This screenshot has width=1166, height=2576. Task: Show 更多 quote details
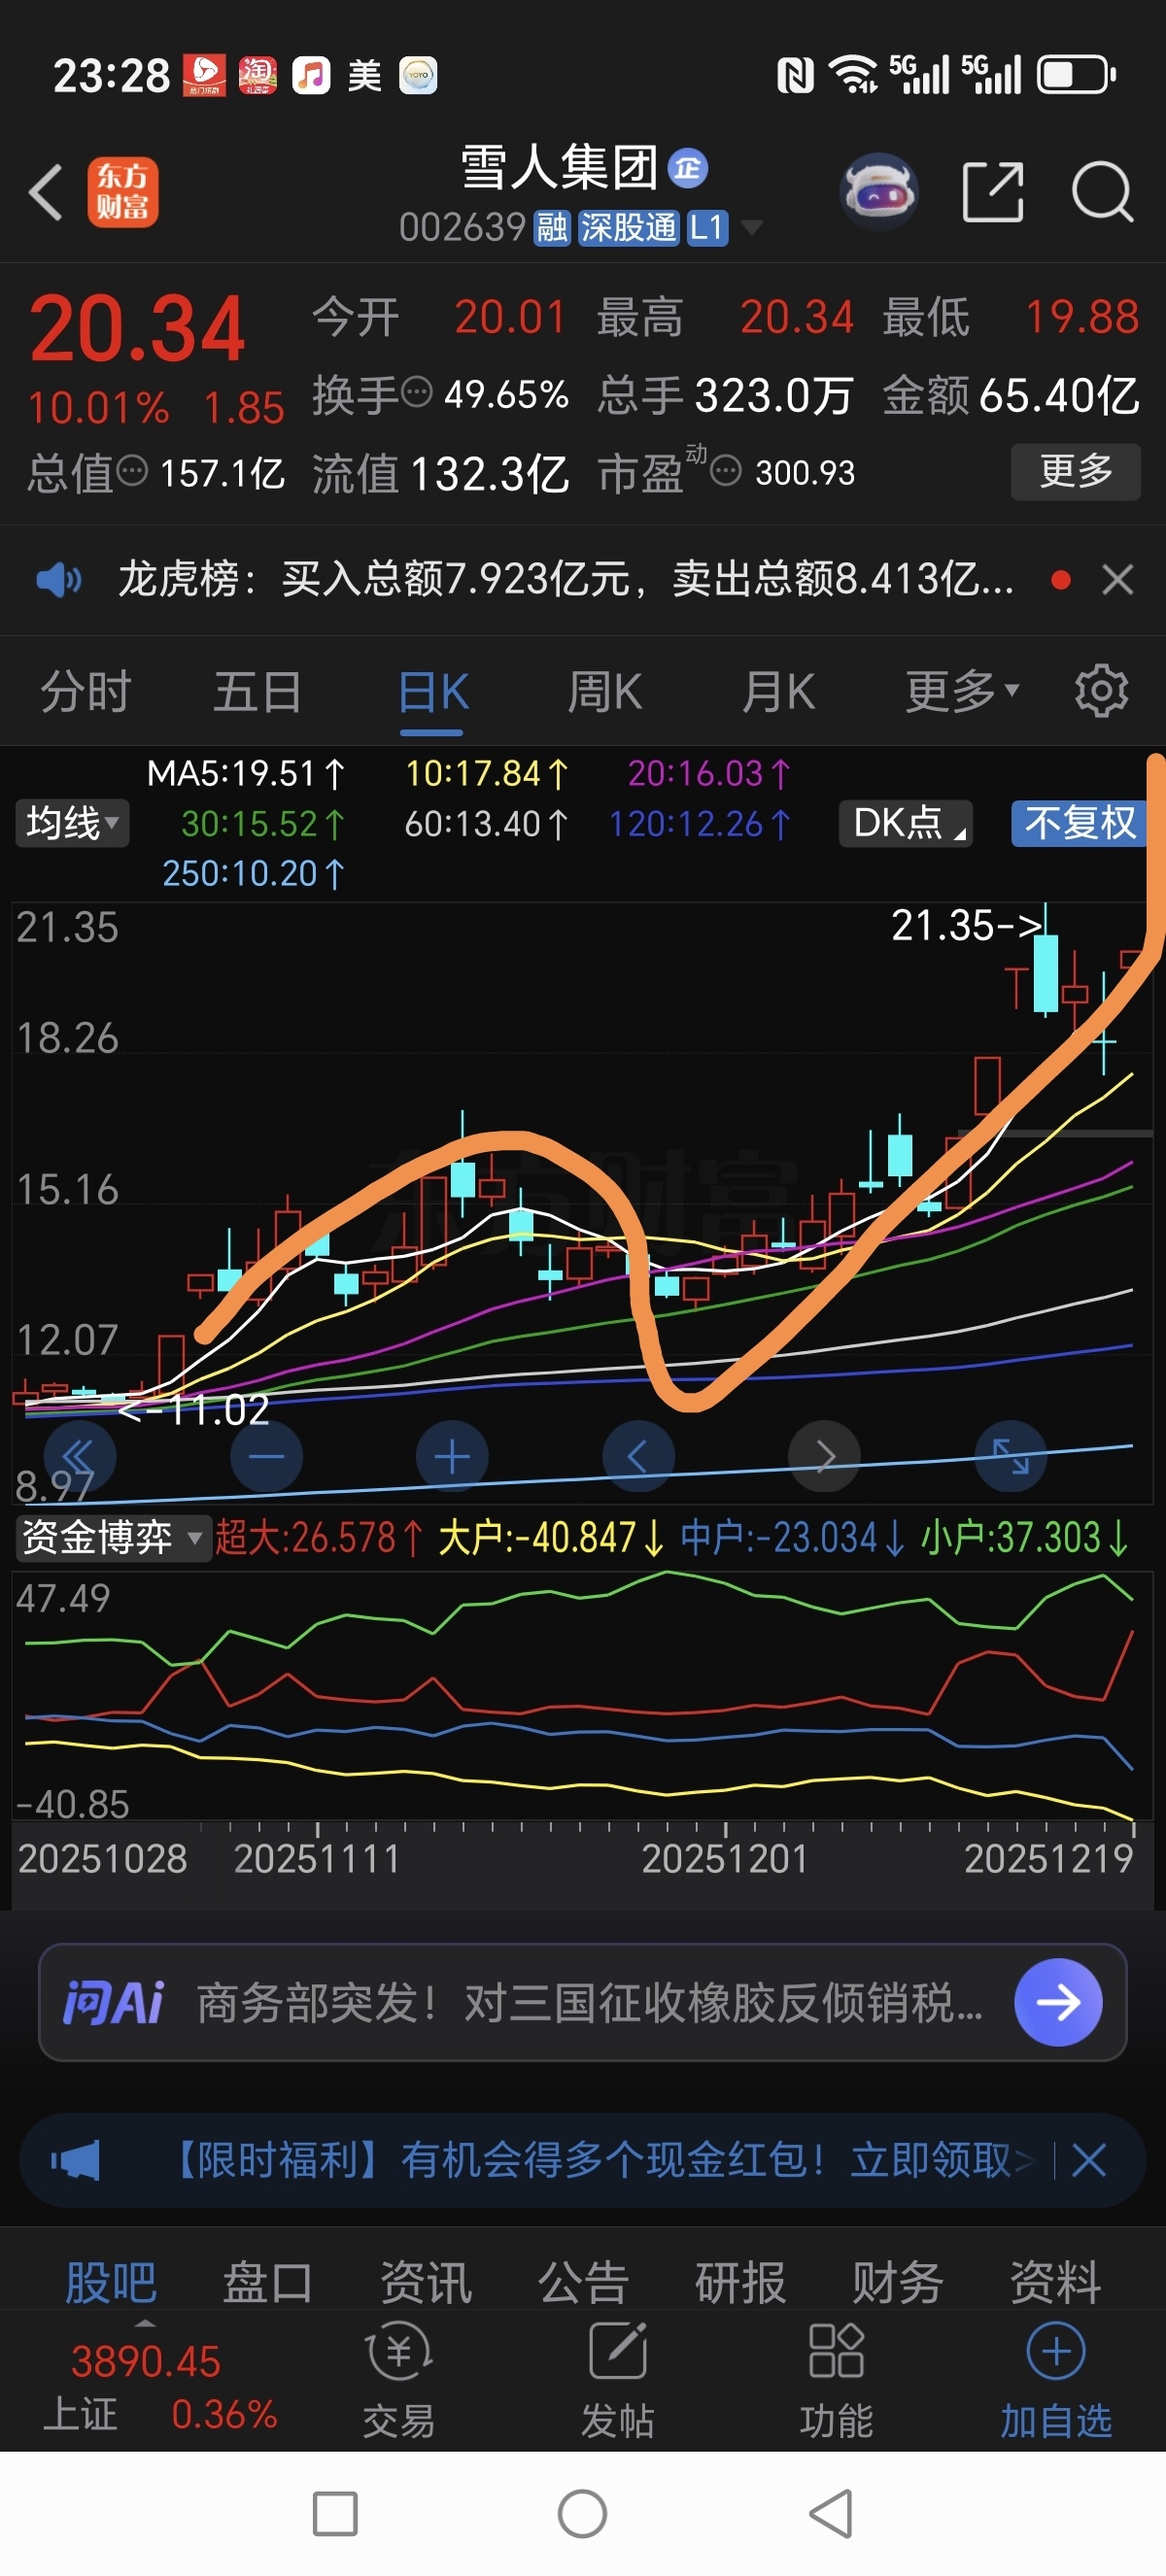[1076, 471]
